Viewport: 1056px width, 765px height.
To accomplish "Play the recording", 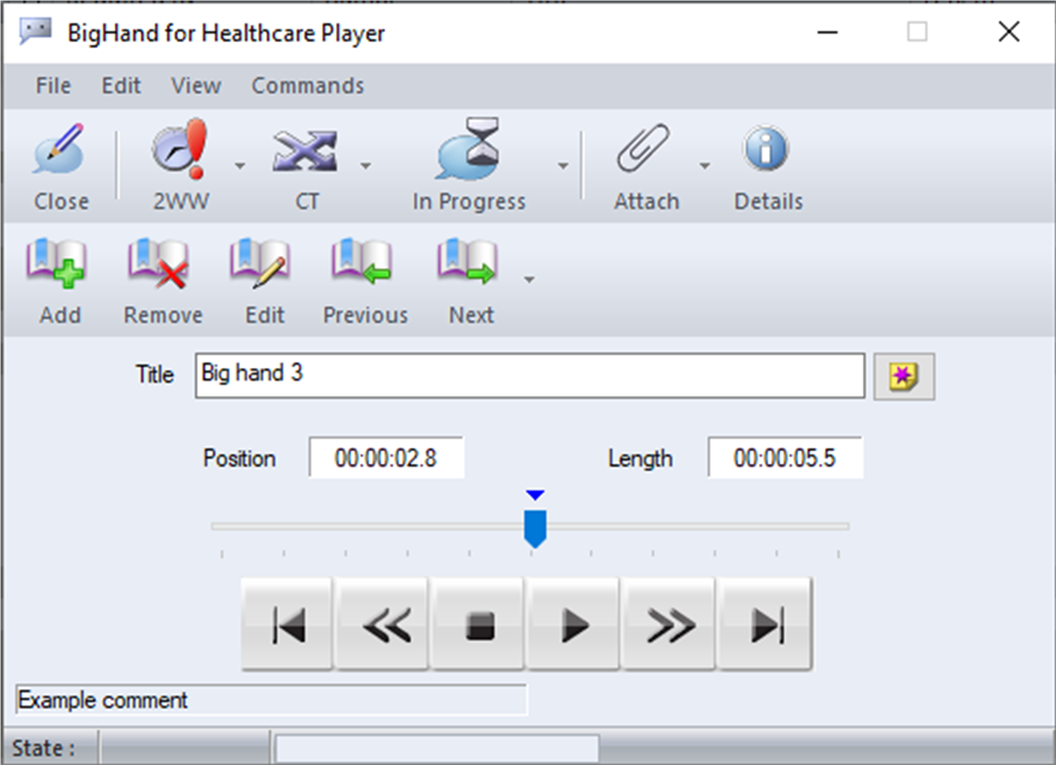I will pyautogui.click(x=574, y=624).
